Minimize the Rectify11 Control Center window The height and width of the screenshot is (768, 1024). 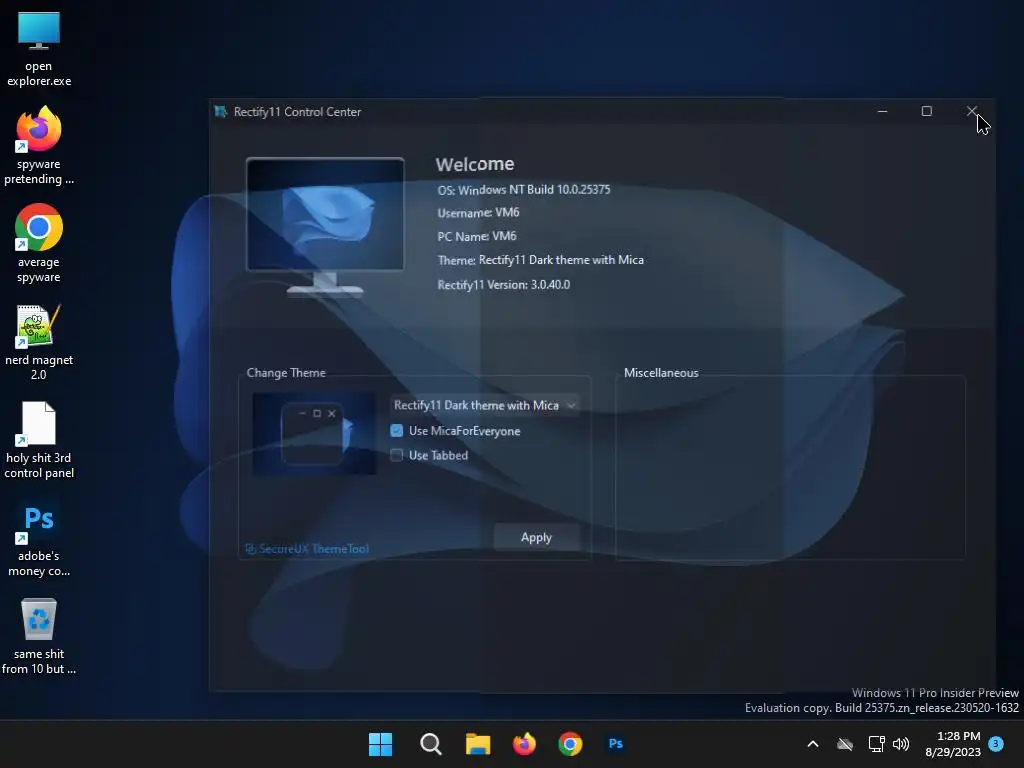pos(882,112)
